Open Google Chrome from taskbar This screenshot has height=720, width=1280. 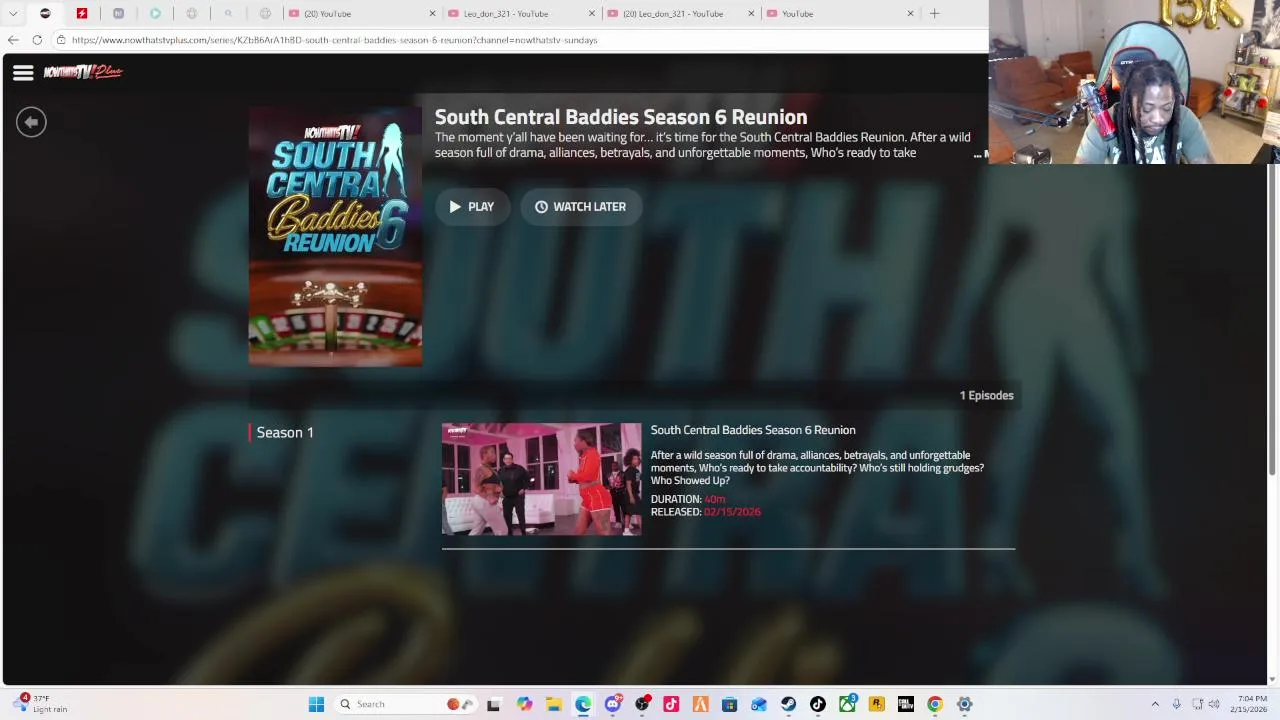pyautogui.click(x=935, y=704)
